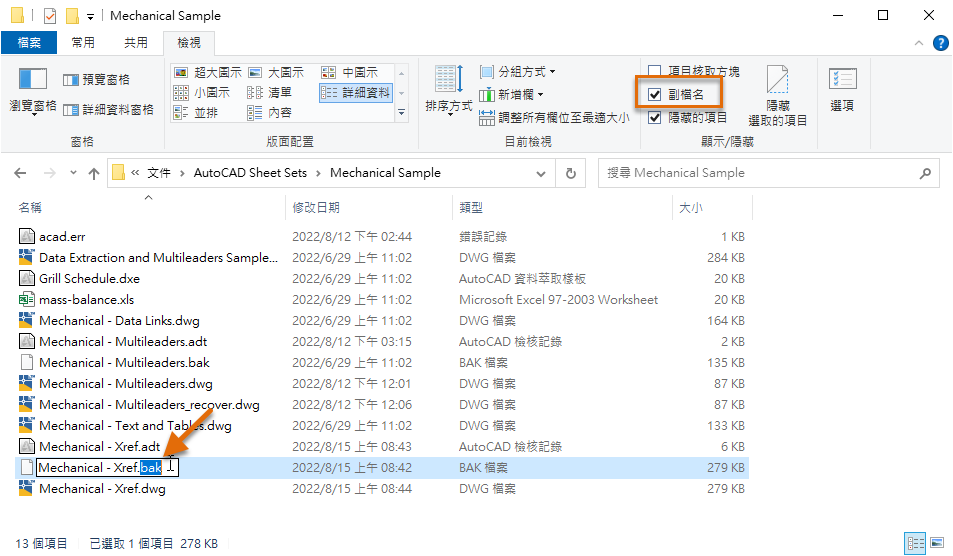Open the 常用 home tab

(83, 43)
